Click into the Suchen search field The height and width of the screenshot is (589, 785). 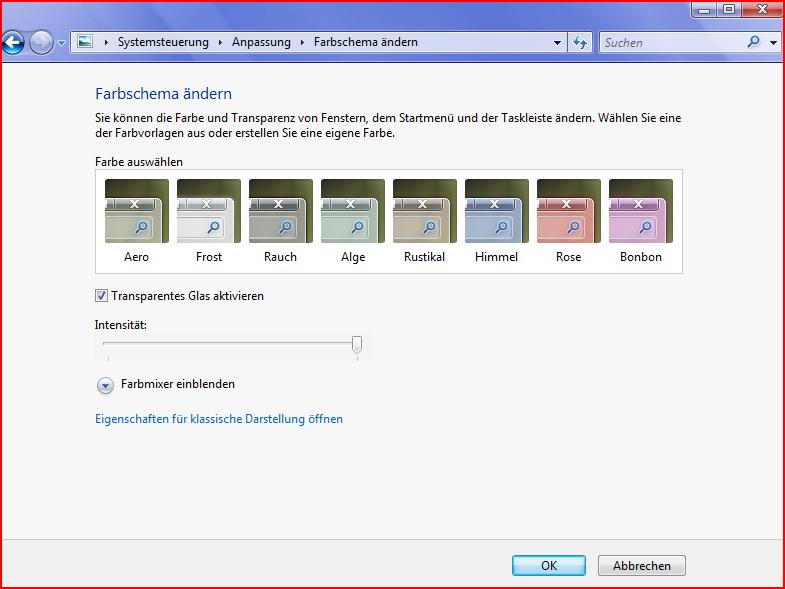coord(671,43)
